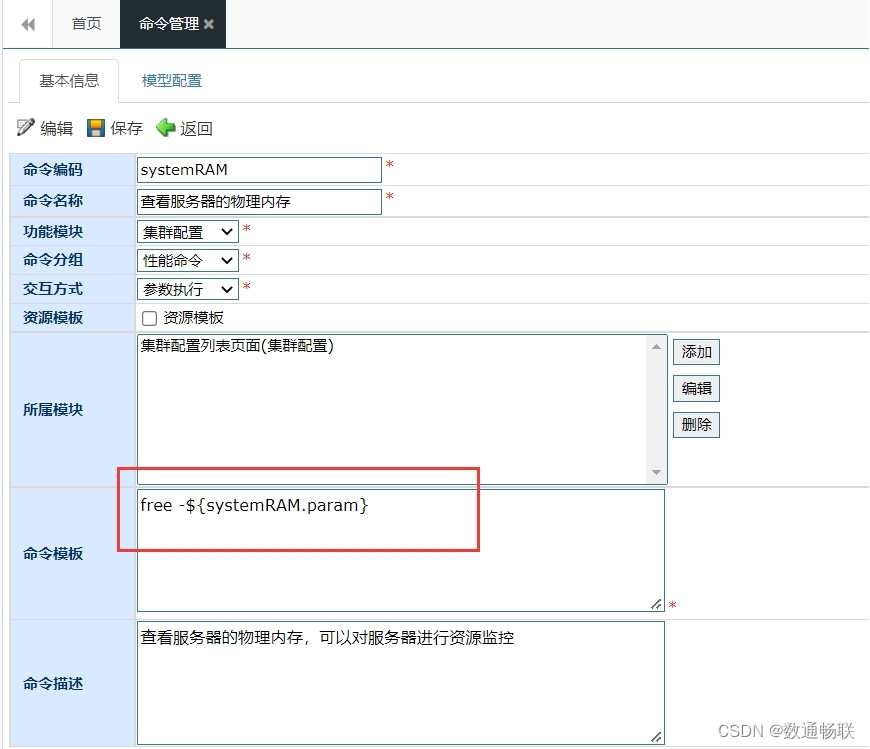Click the 所属模块 list scroll down arrow

(656, 472)
